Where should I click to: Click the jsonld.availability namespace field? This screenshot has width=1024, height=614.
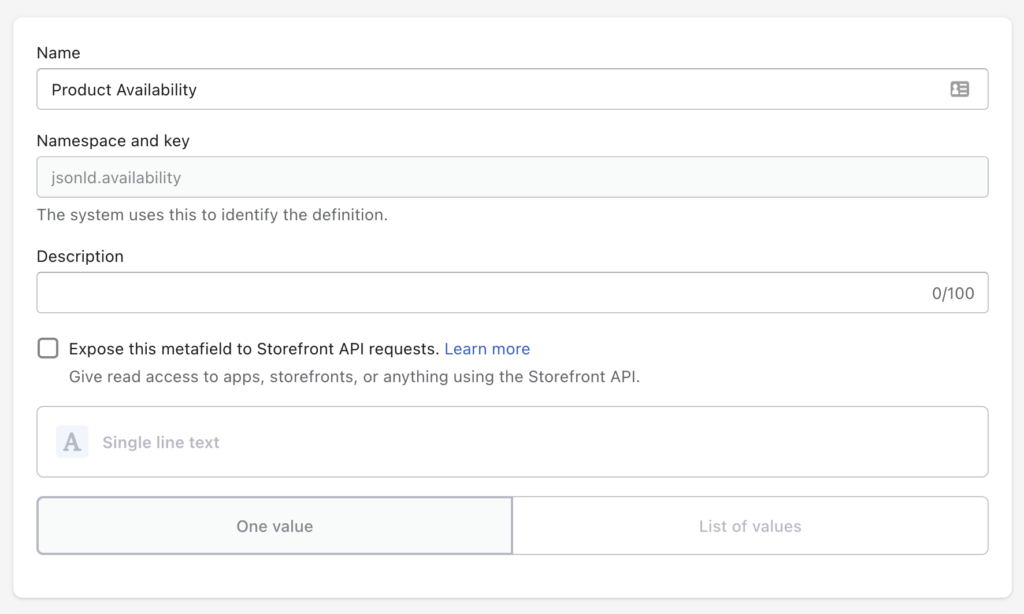pos(512,177)
